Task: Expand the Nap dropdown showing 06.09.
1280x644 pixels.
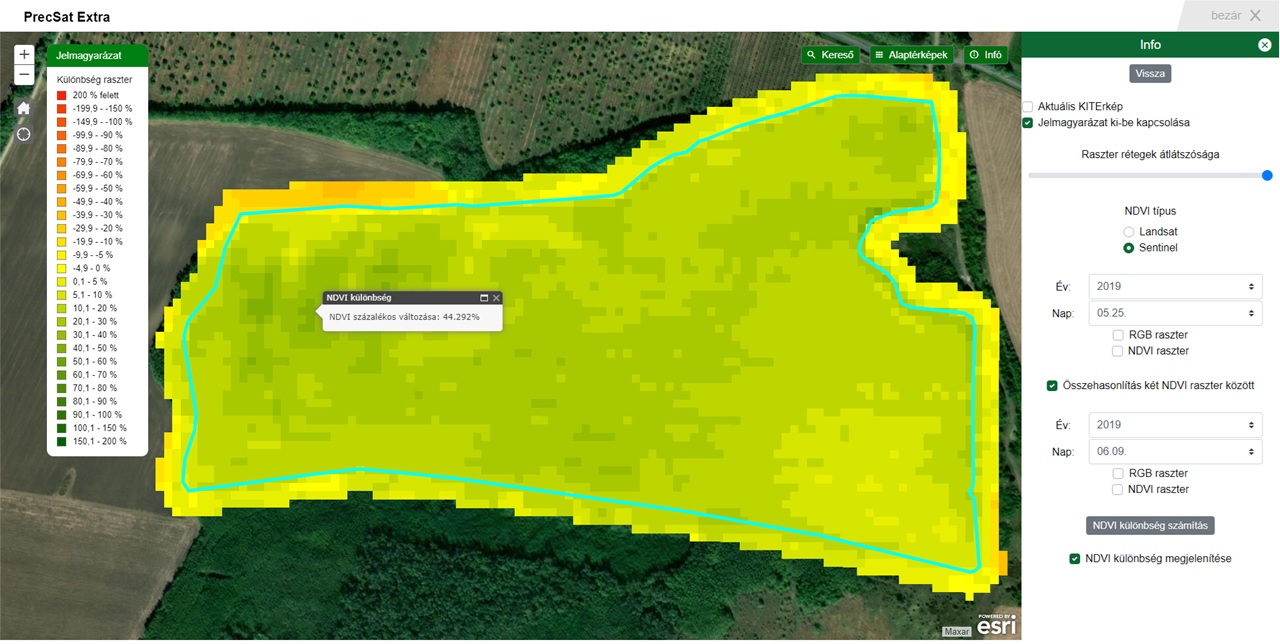Action: tap(1175, 451)
